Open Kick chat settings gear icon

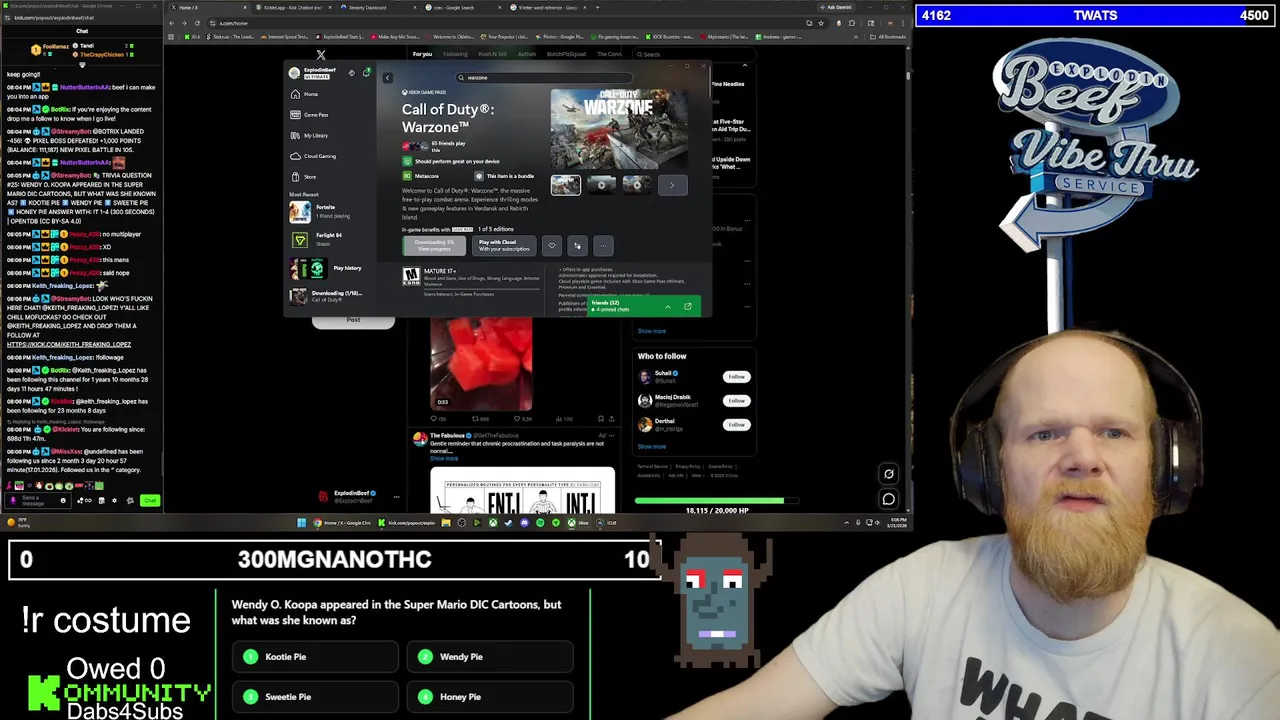tap(114, 500)
